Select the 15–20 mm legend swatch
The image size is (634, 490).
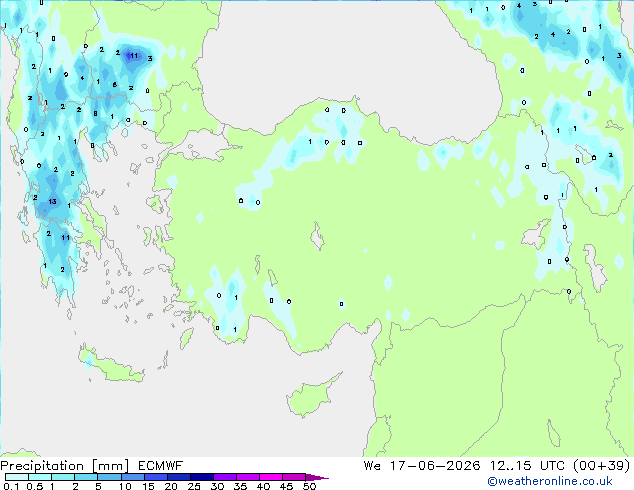pyautogui.click(x=155, y=477)
